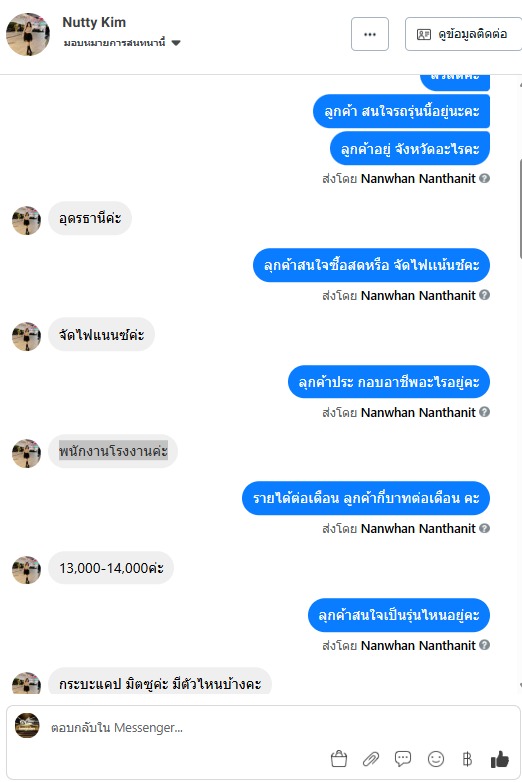Click the avatar next to 'อุดรธานีค่ะ' message
Screen dimensions: 522x782
click(x=26, y=220)
